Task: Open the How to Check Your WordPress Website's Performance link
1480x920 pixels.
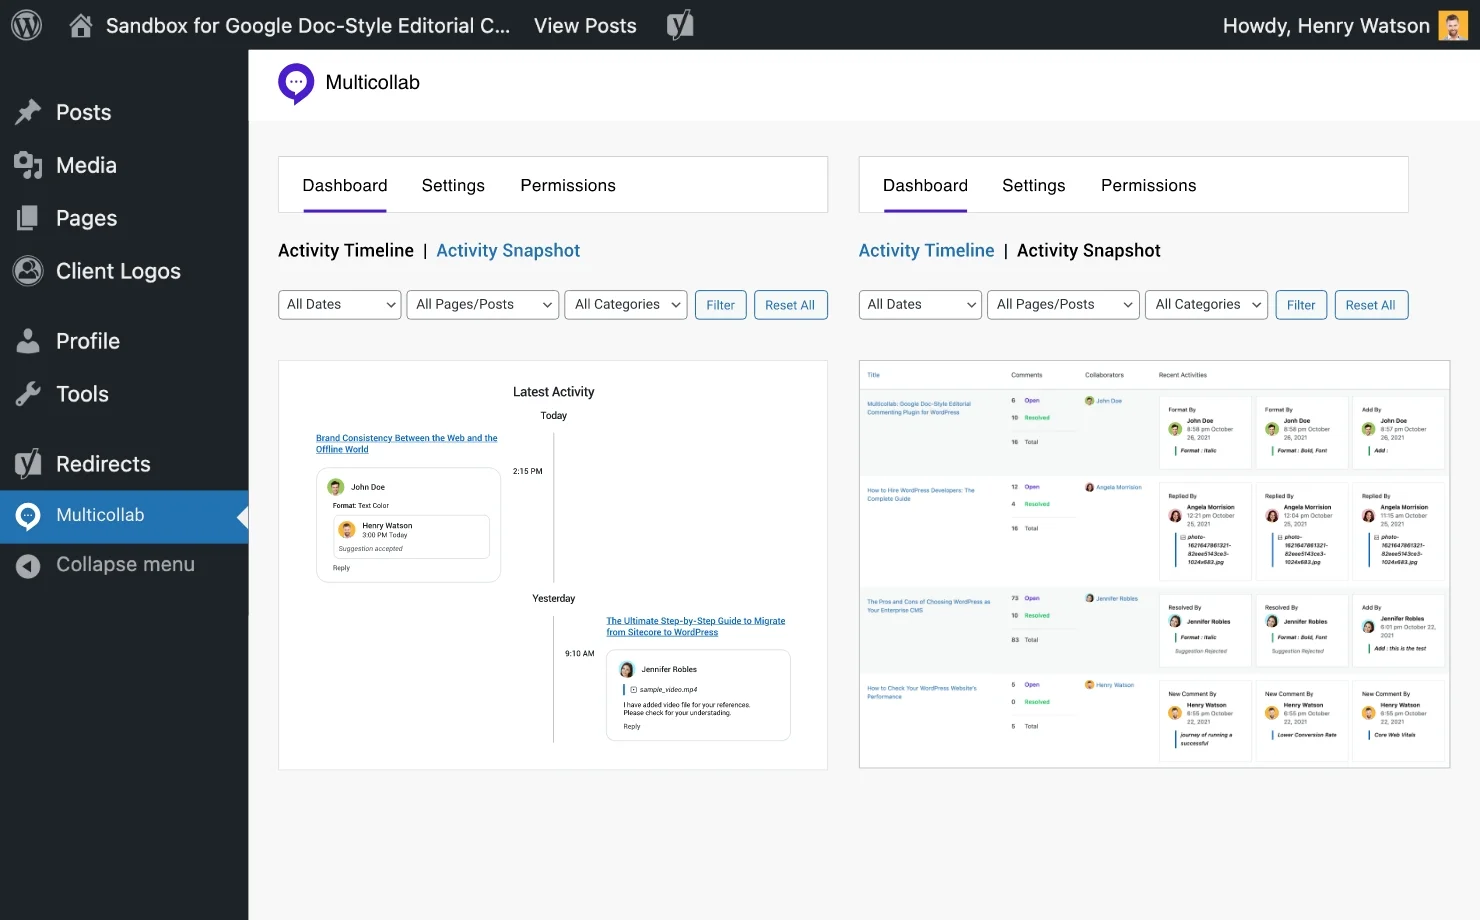Action: click(x=922, y=692)
